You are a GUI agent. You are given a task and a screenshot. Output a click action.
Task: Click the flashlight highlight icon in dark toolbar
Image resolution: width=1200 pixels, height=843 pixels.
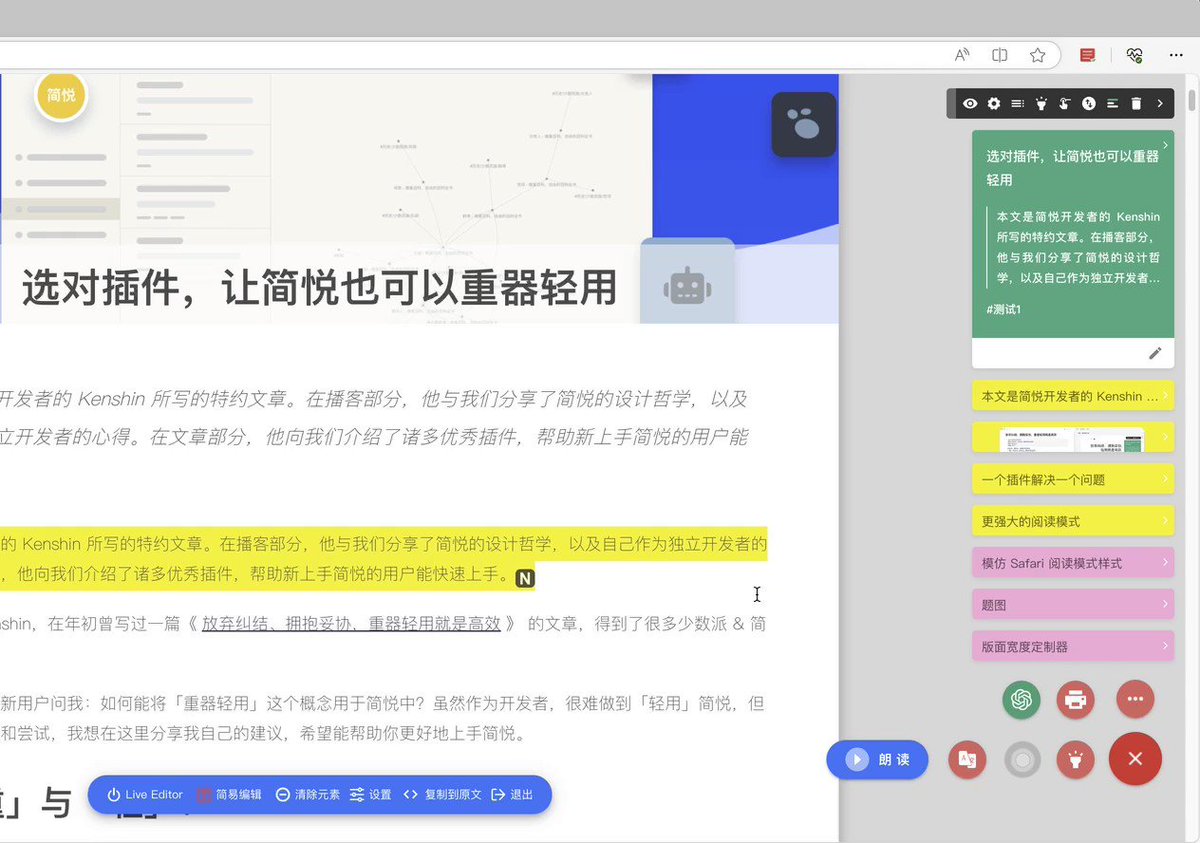1041,103
